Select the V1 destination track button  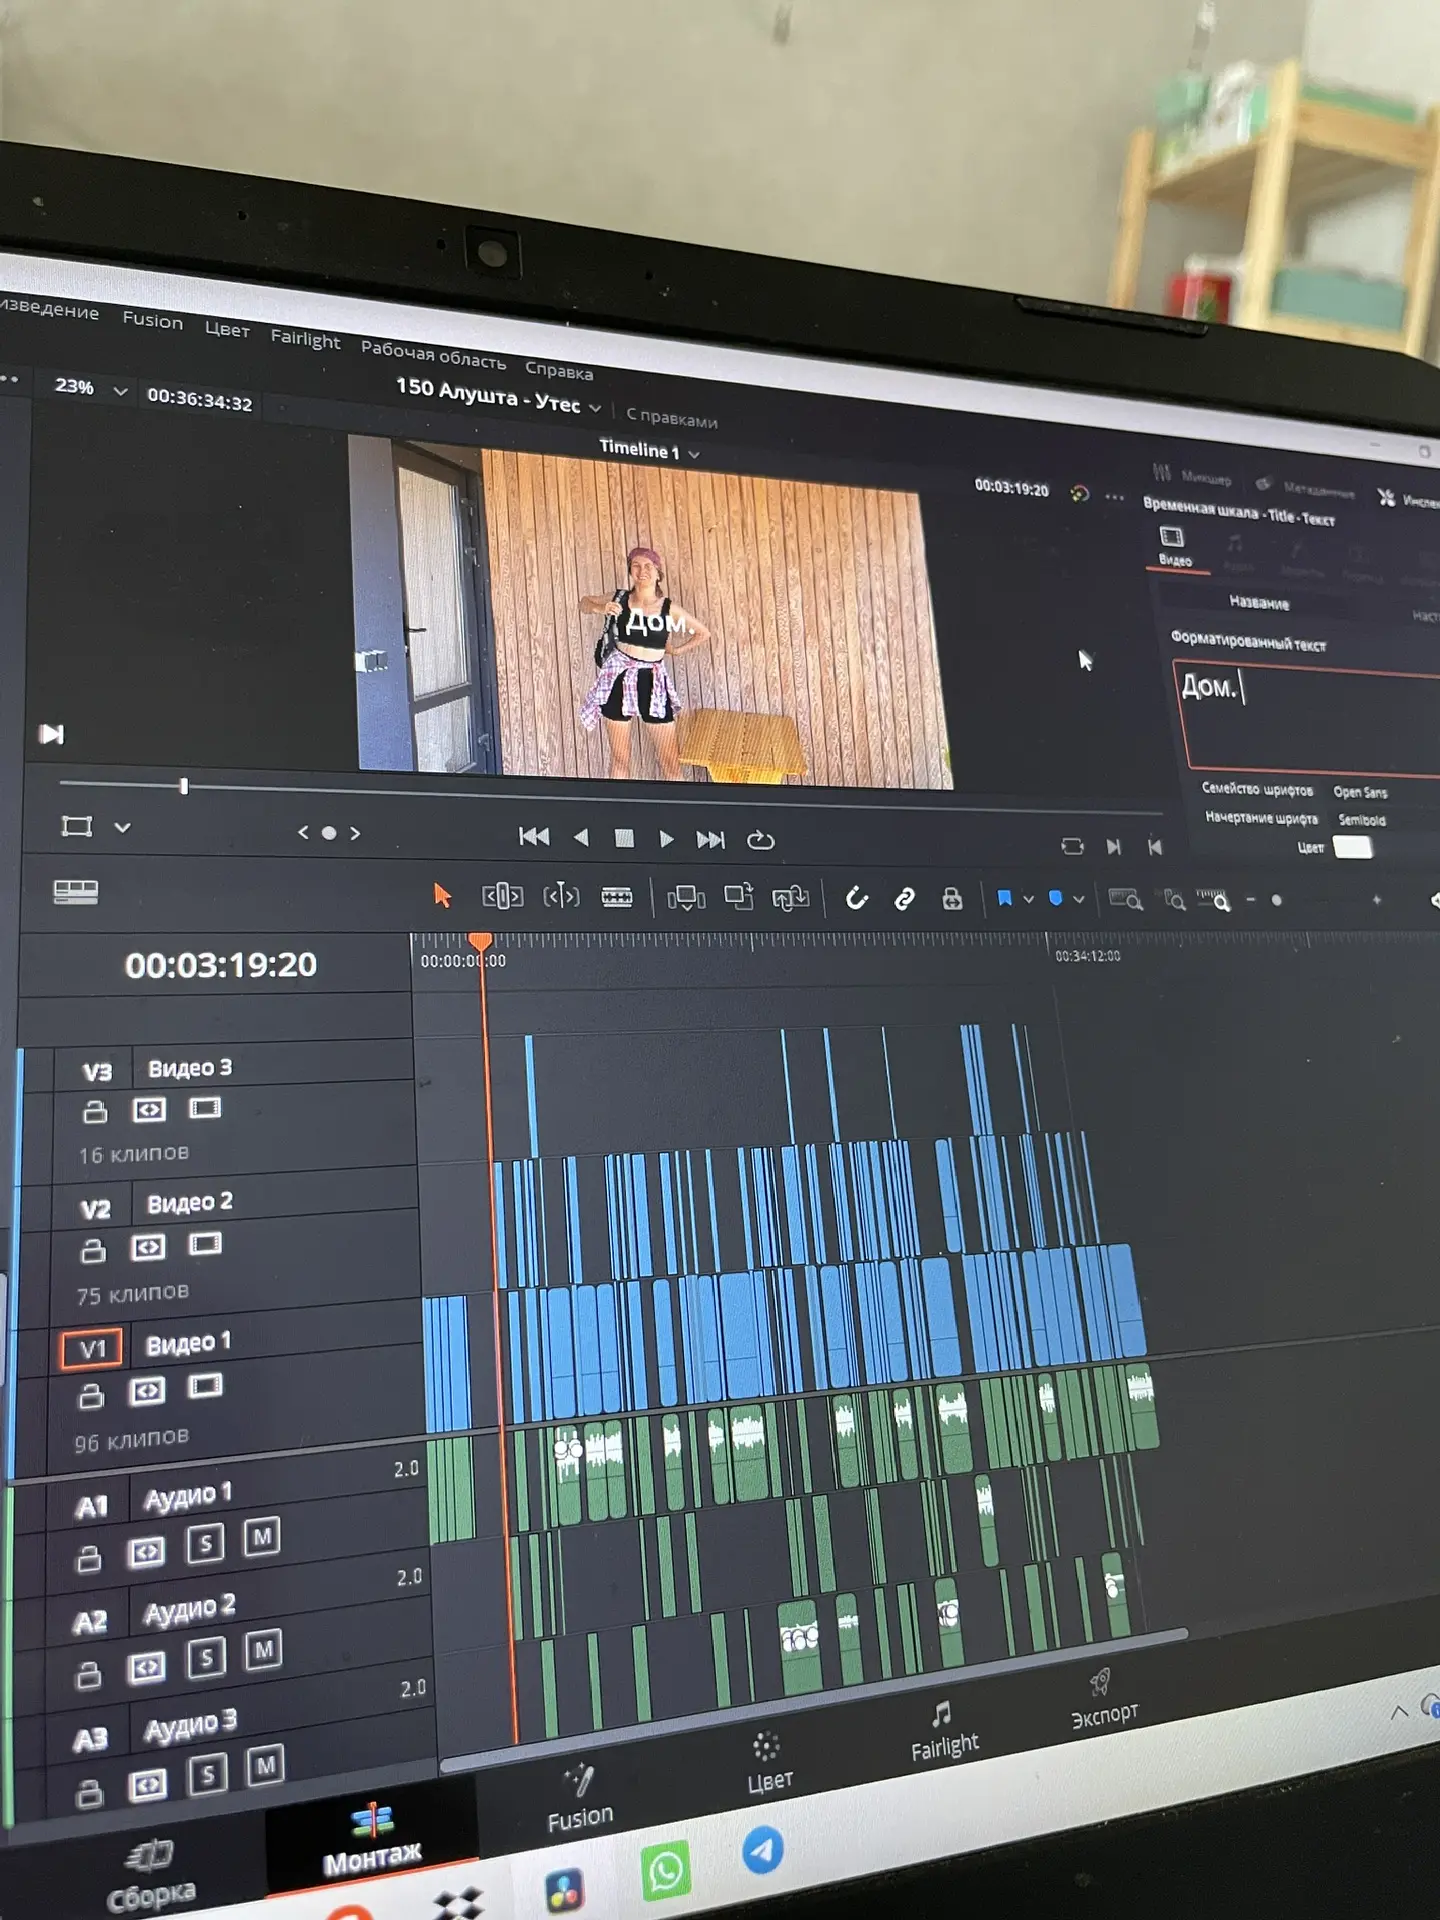(92, 1348)
